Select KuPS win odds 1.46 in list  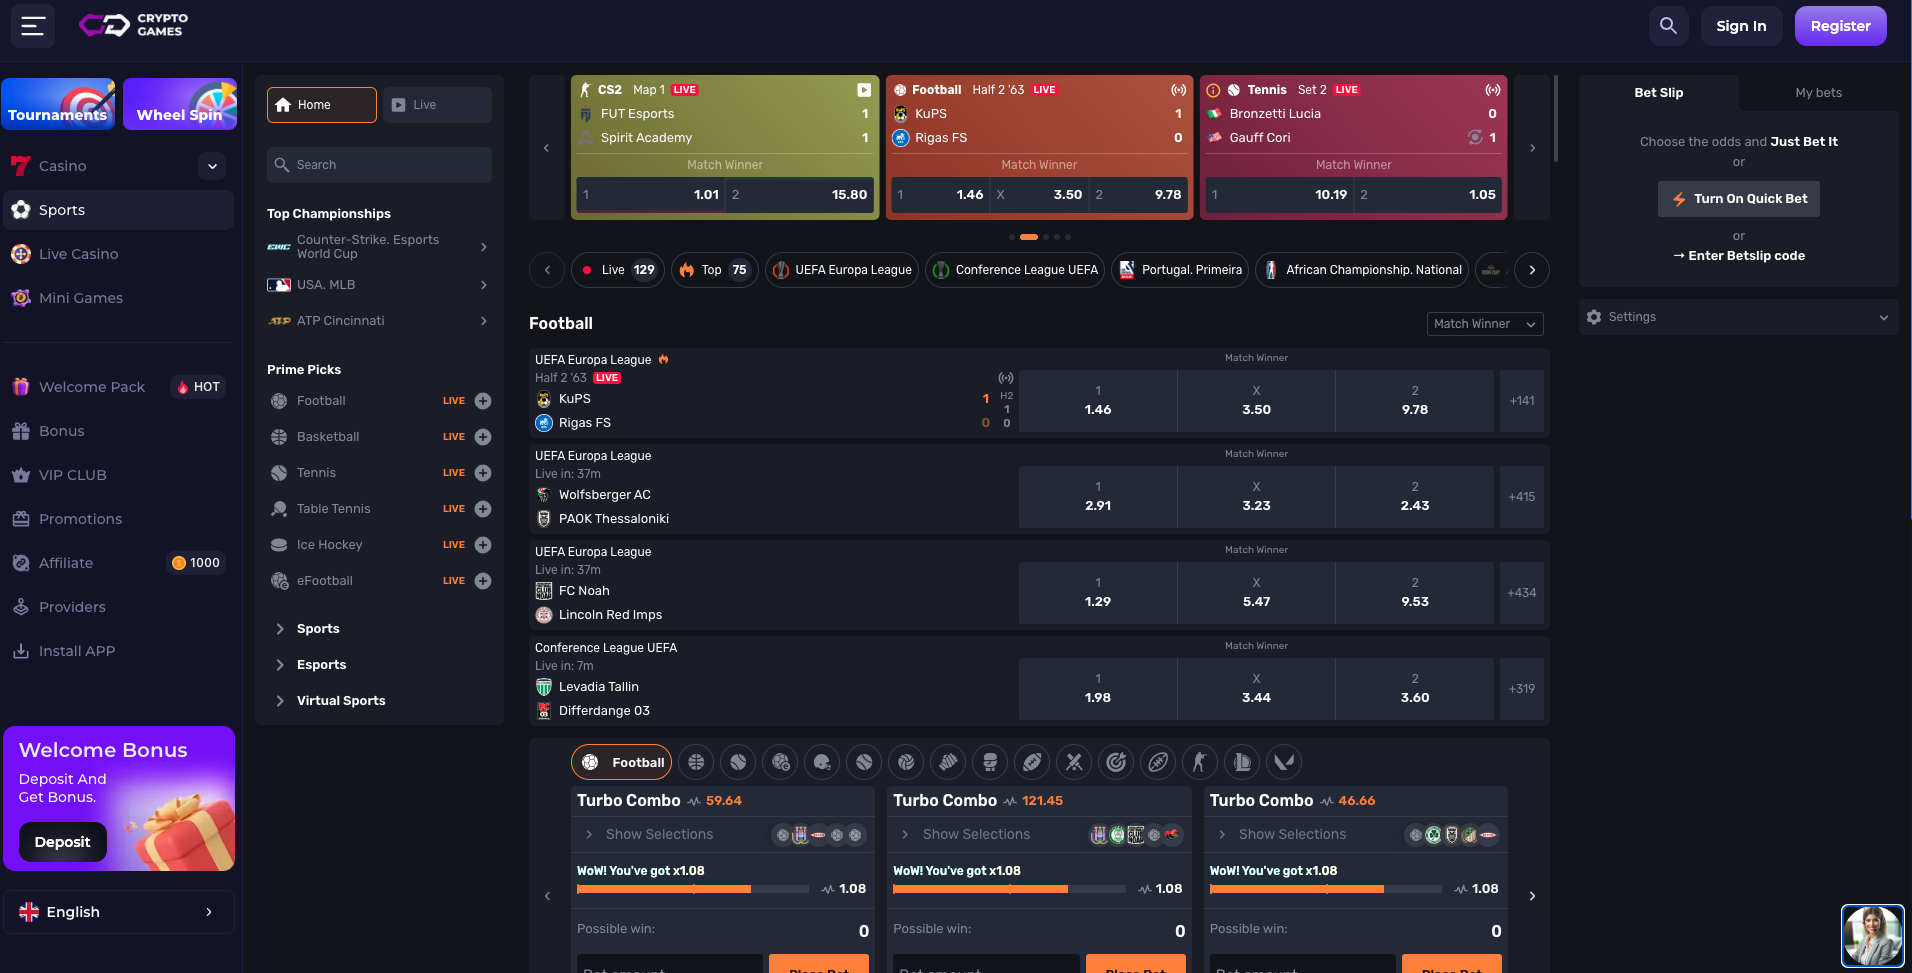tap(1098, 401)
